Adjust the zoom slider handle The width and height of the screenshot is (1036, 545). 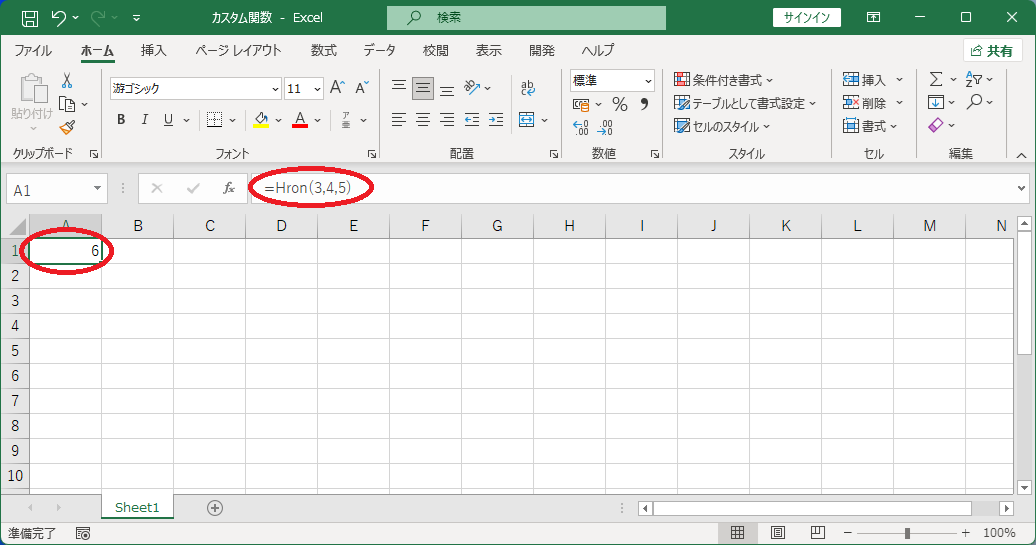pos(907,532)
